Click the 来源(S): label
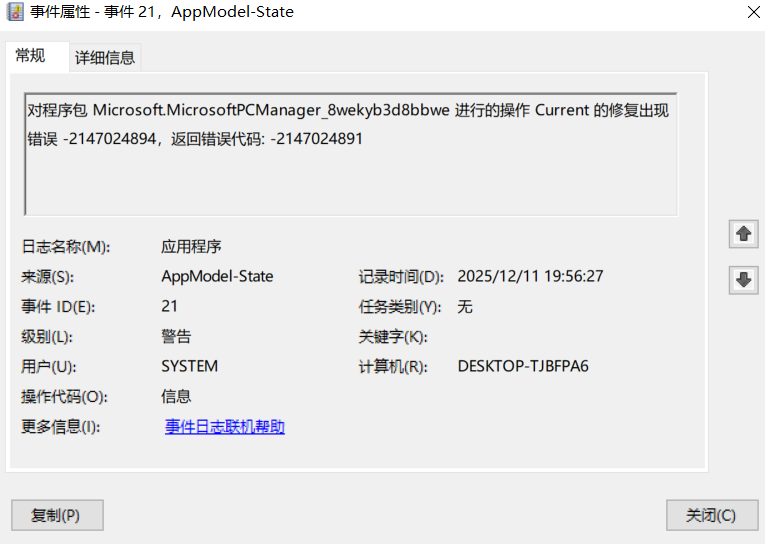Screen dimensions: 765x544 (47, 277)
